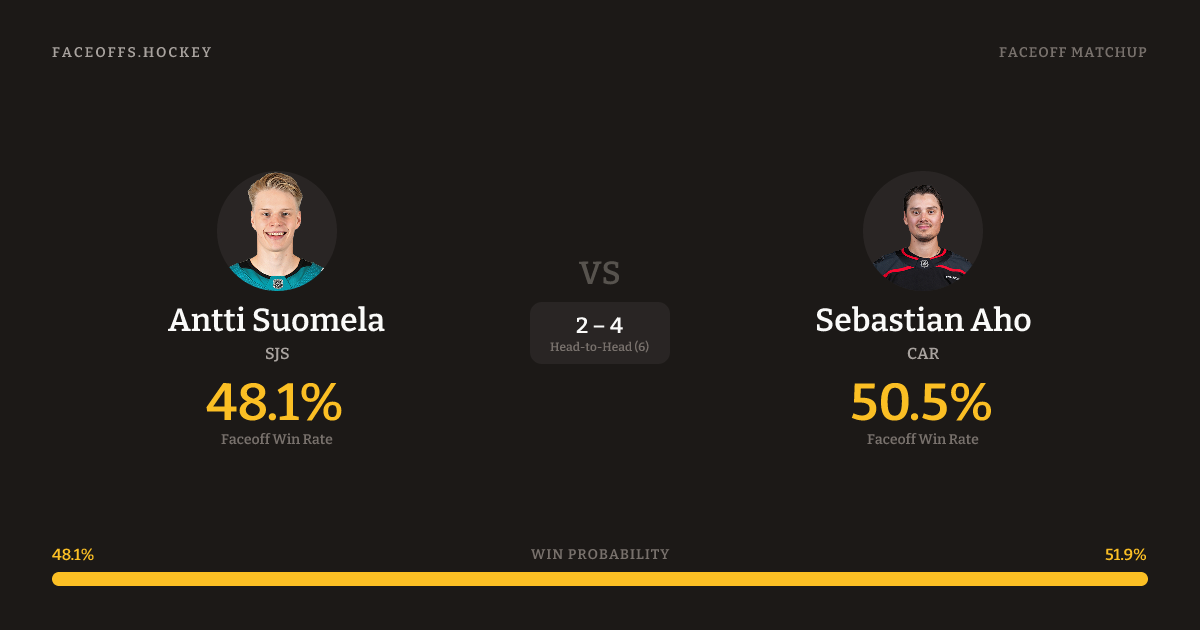Click the yellow win probability bar
This screenshot has width=1200, height=630.
(x=600, y=579)
